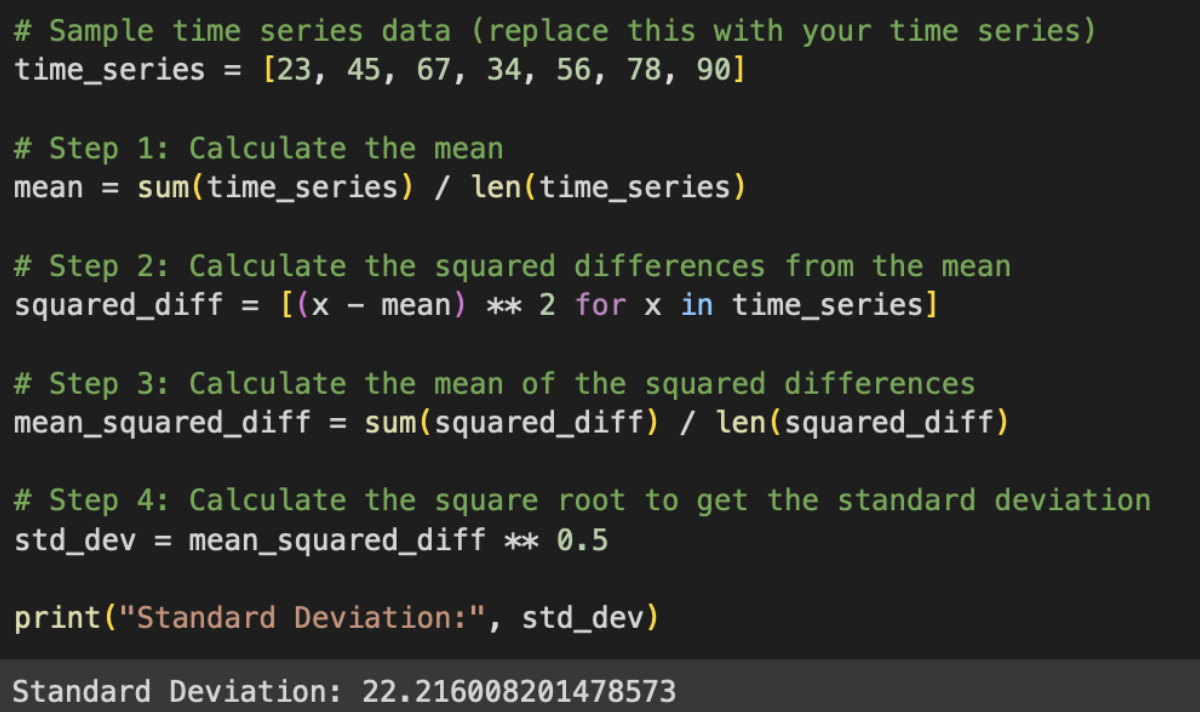
Task: Click the sum function on the mean line
Action: pos(162,187)
